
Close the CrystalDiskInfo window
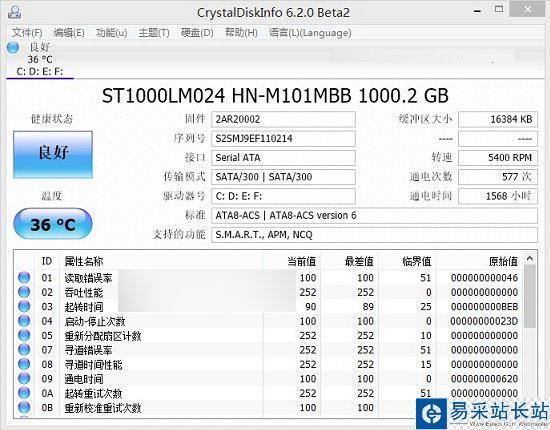(527, 10)
